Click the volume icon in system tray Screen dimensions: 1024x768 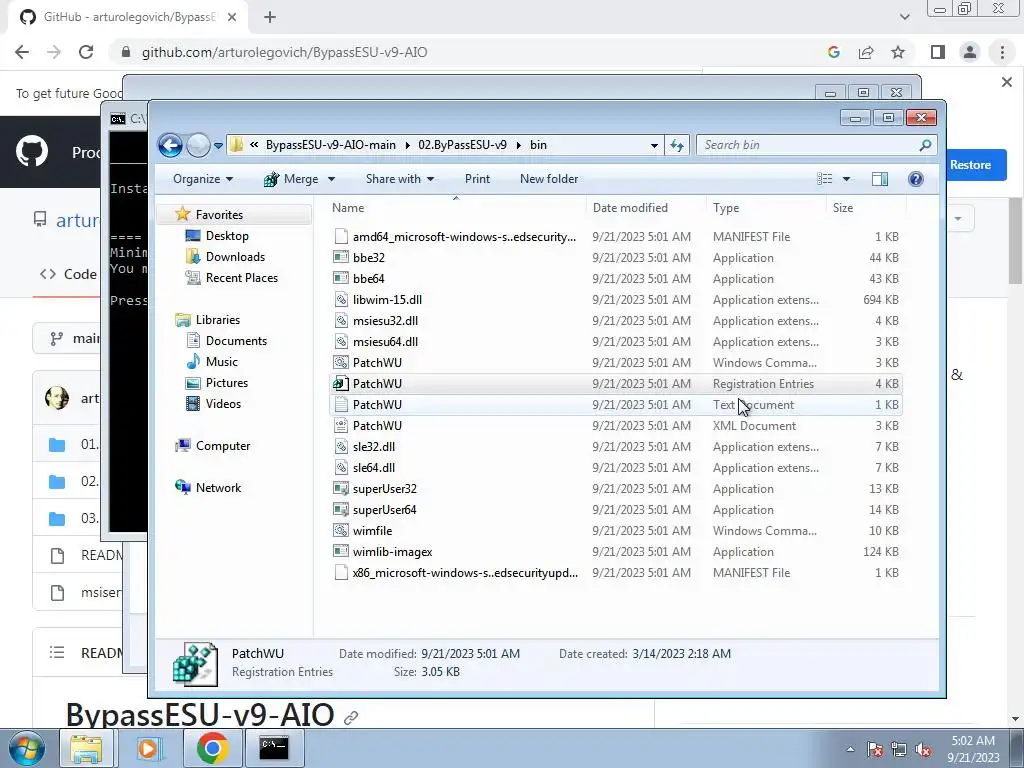click(923, 750)
